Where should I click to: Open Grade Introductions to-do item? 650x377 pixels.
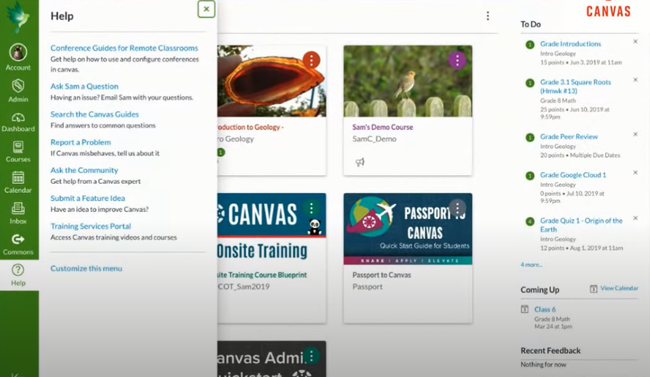(570, 44)
